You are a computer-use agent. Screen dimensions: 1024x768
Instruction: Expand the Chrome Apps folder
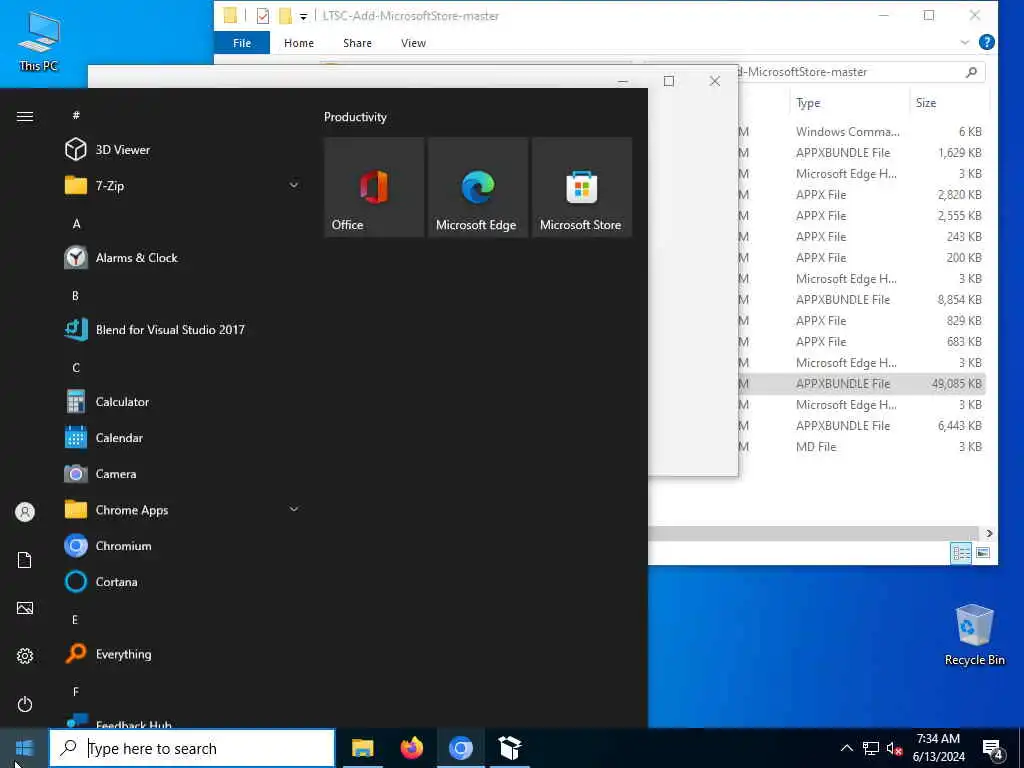(x=294, y=509)
